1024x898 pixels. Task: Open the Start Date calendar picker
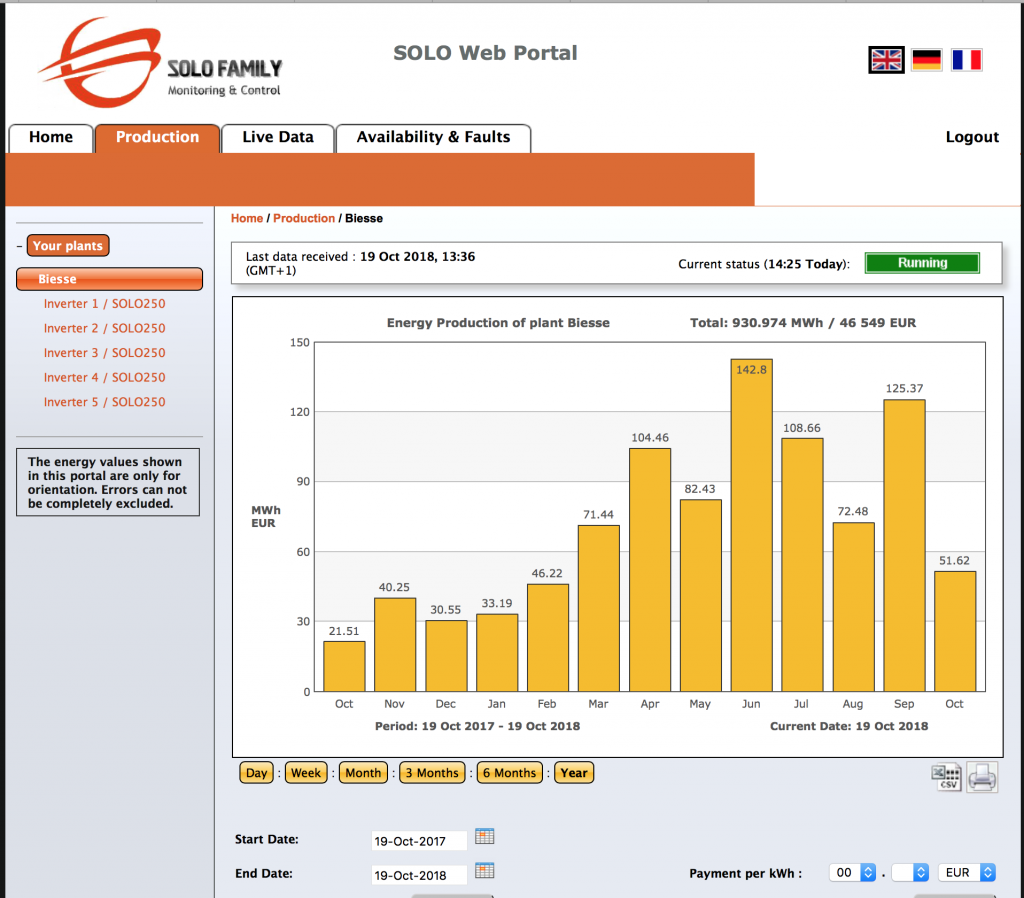click(485, 837)
